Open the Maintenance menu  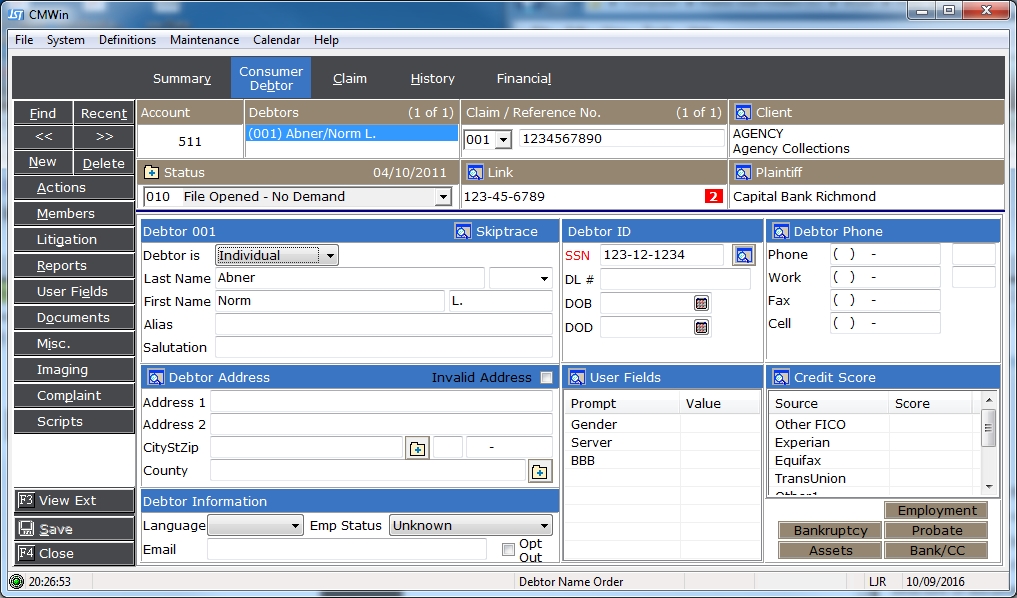[x=204, y=40]
